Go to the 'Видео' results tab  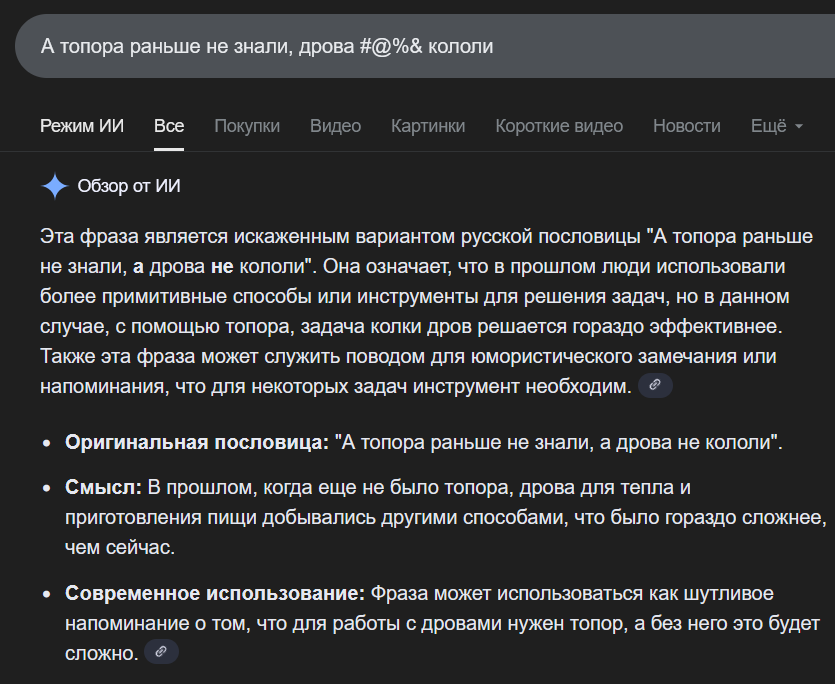[335, 126]
